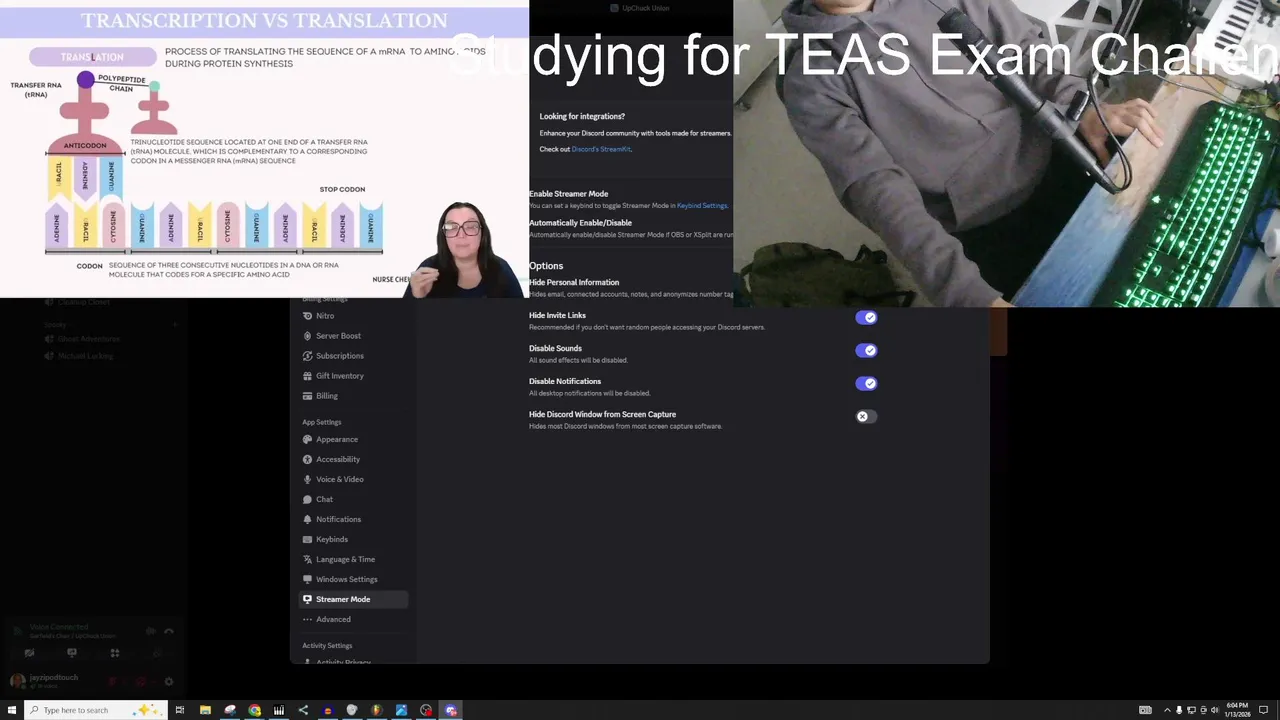
Task: Open Chat settings
Action: [x=354, y=499]
